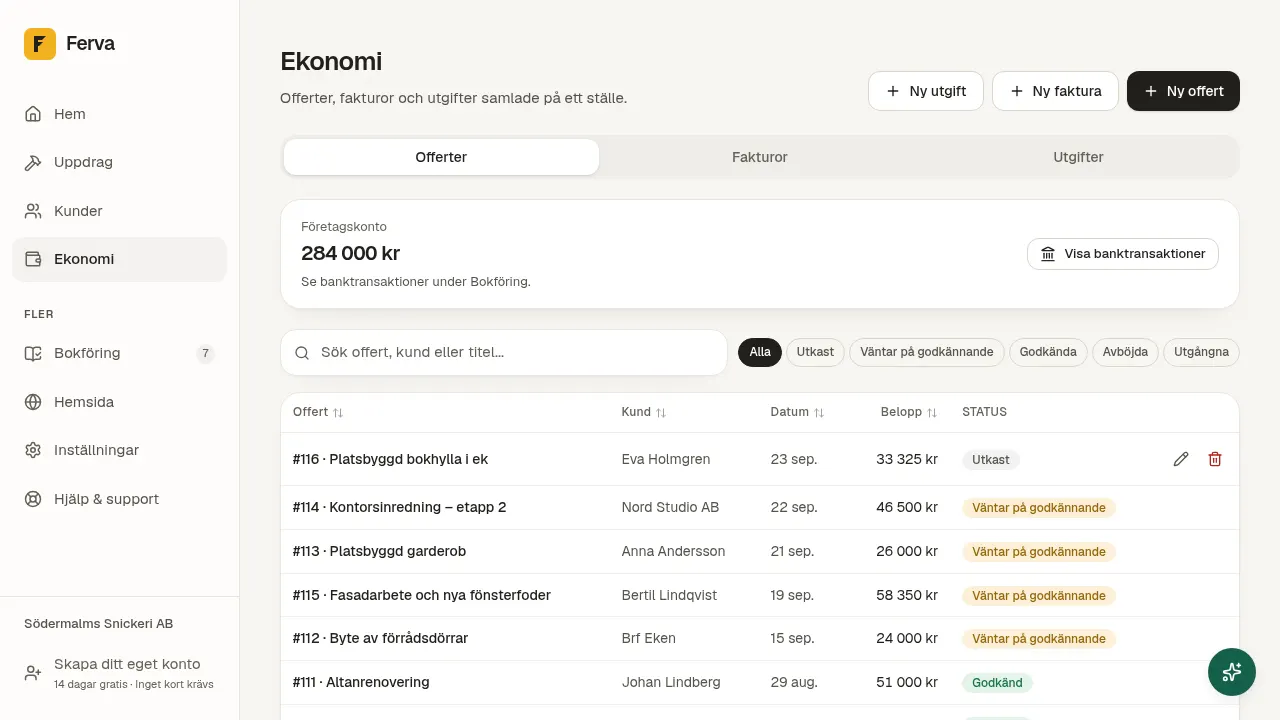Switch to the Fakturor tab

tap(760, 157)
